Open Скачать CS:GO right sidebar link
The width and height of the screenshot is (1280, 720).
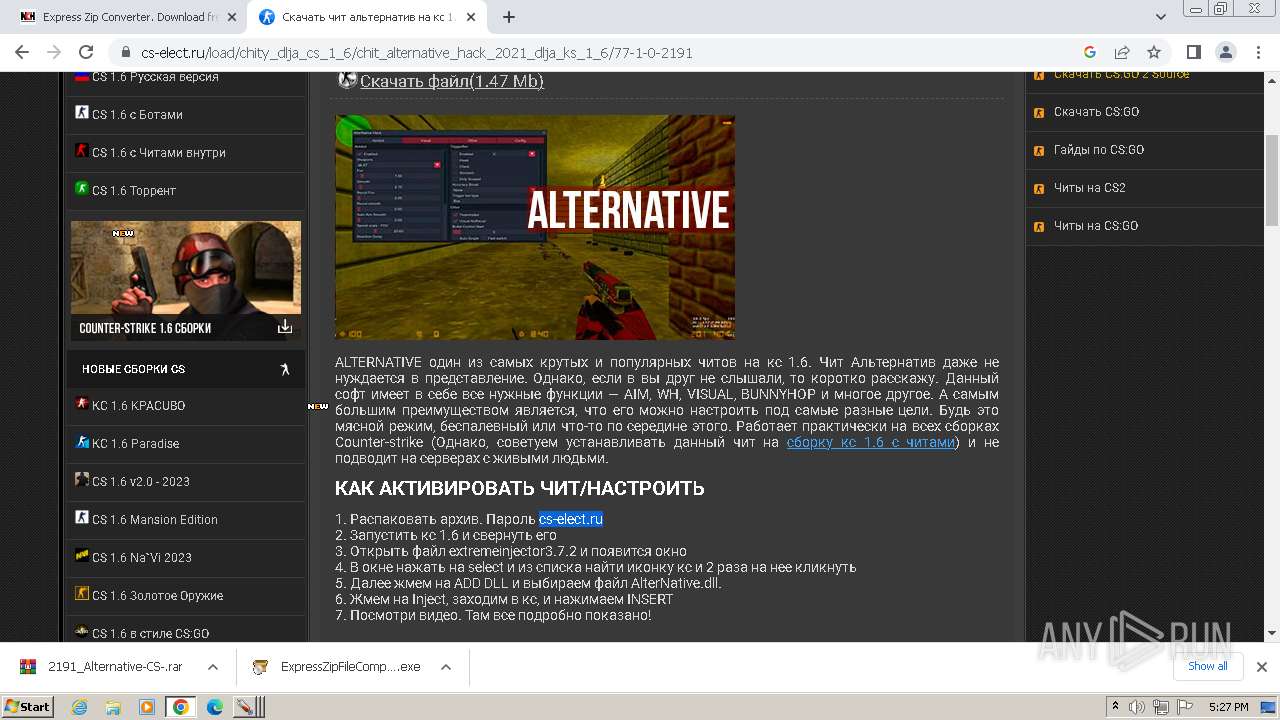coord(1096,112)
